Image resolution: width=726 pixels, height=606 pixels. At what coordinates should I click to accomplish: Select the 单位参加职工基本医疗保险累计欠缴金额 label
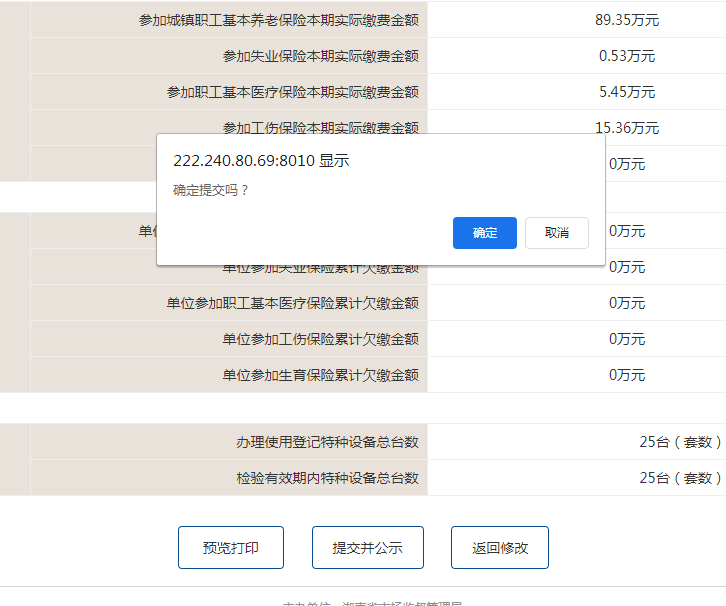click(292, 303)
